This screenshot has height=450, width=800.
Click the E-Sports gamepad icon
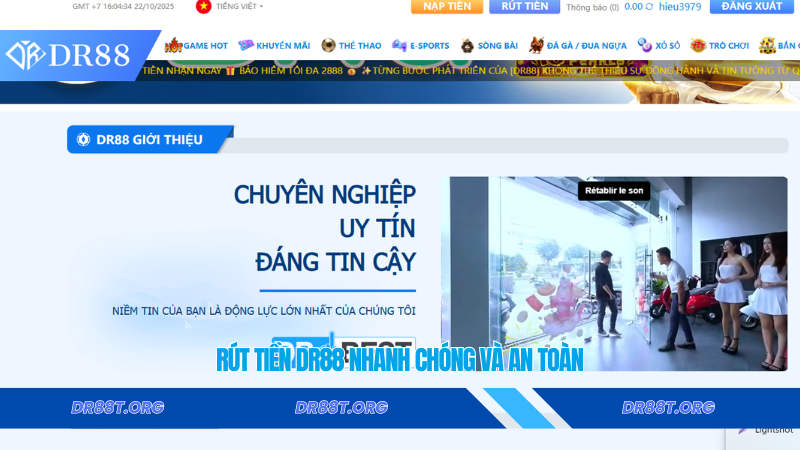[399, 45]
